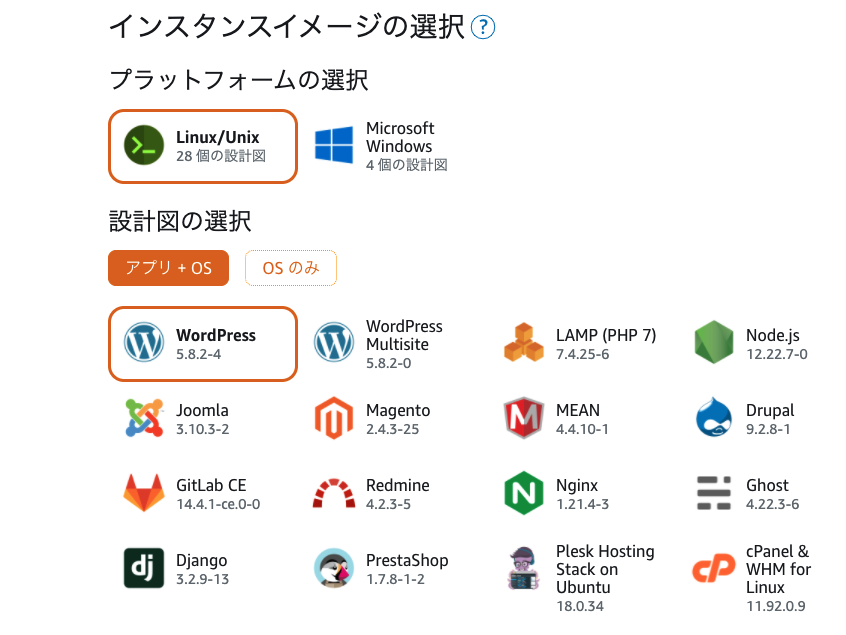Viewport: 846px width, 635px height.
Task: Click the 4 個の設計図 count text
Action: coord(407,165)
